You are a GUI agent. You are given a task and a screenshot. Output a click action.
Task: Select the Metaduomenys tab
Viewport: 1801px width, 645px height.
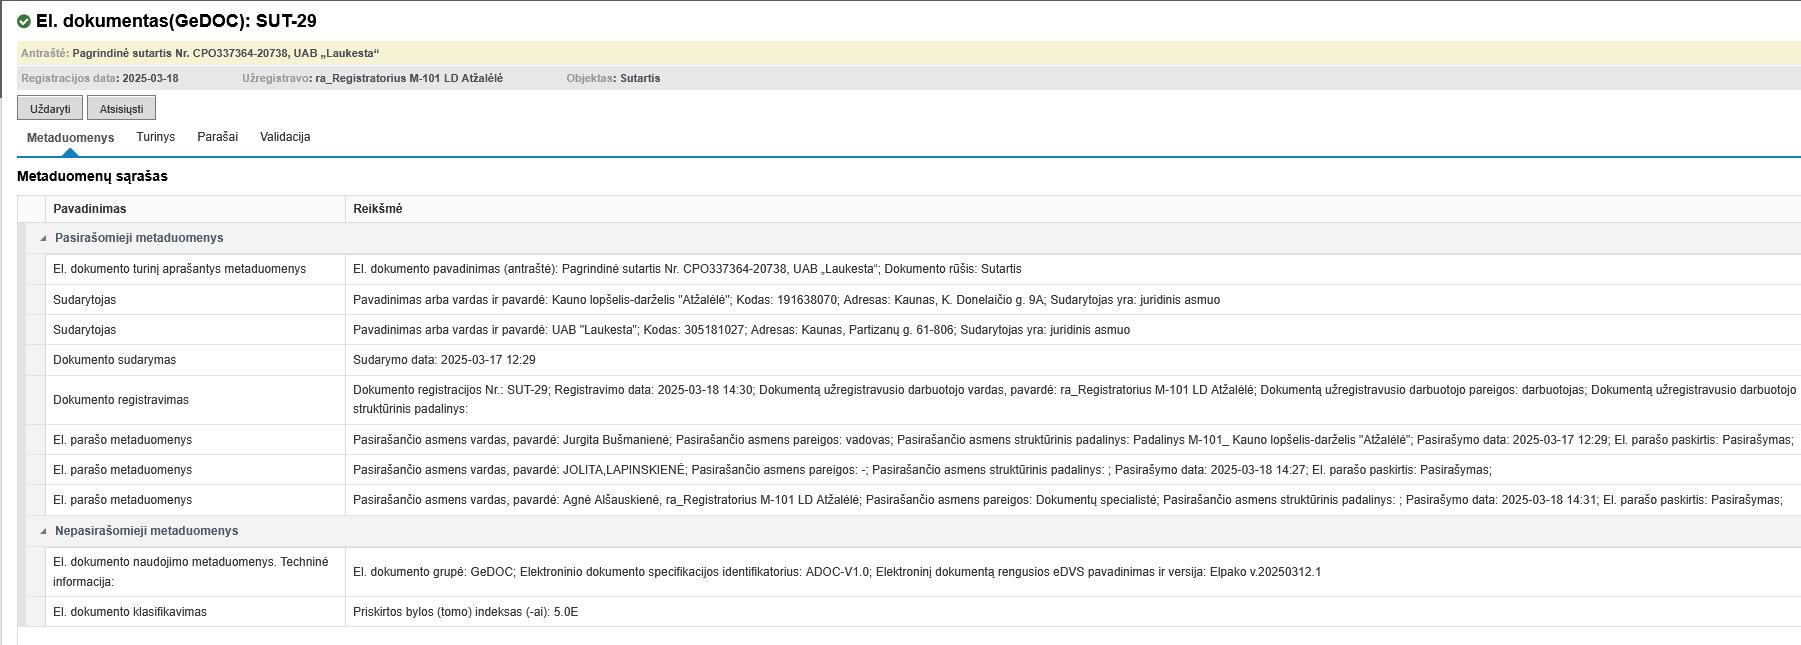[70, 138]
